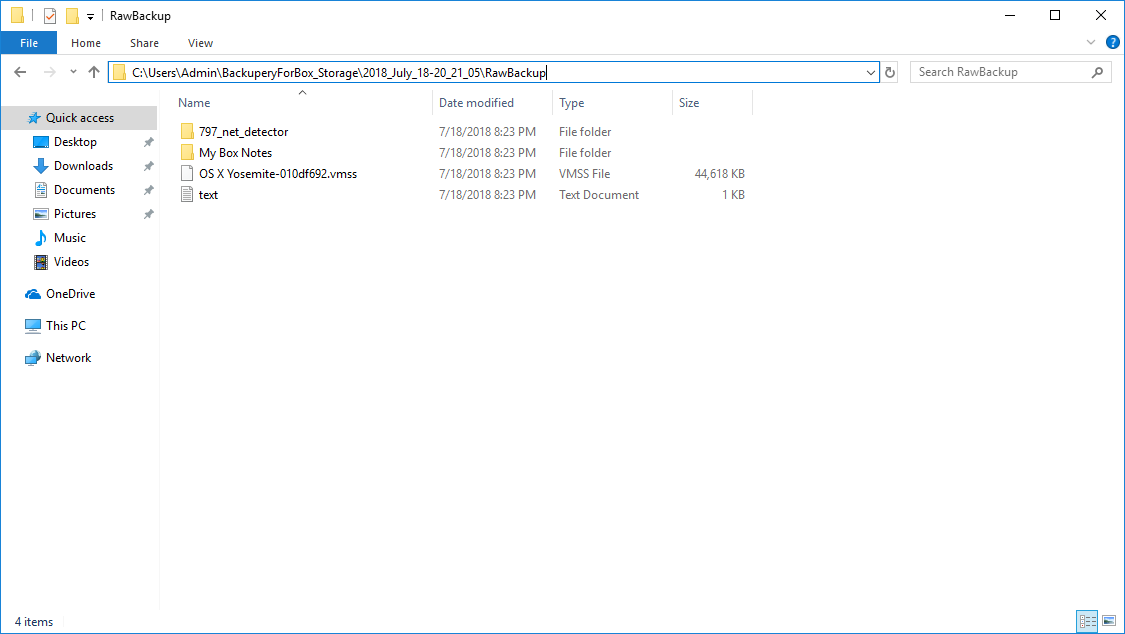This screenshot has height=634, width=1125.
Task: Open Downloads in the navigation pane
Action: (x=83, y=166)
